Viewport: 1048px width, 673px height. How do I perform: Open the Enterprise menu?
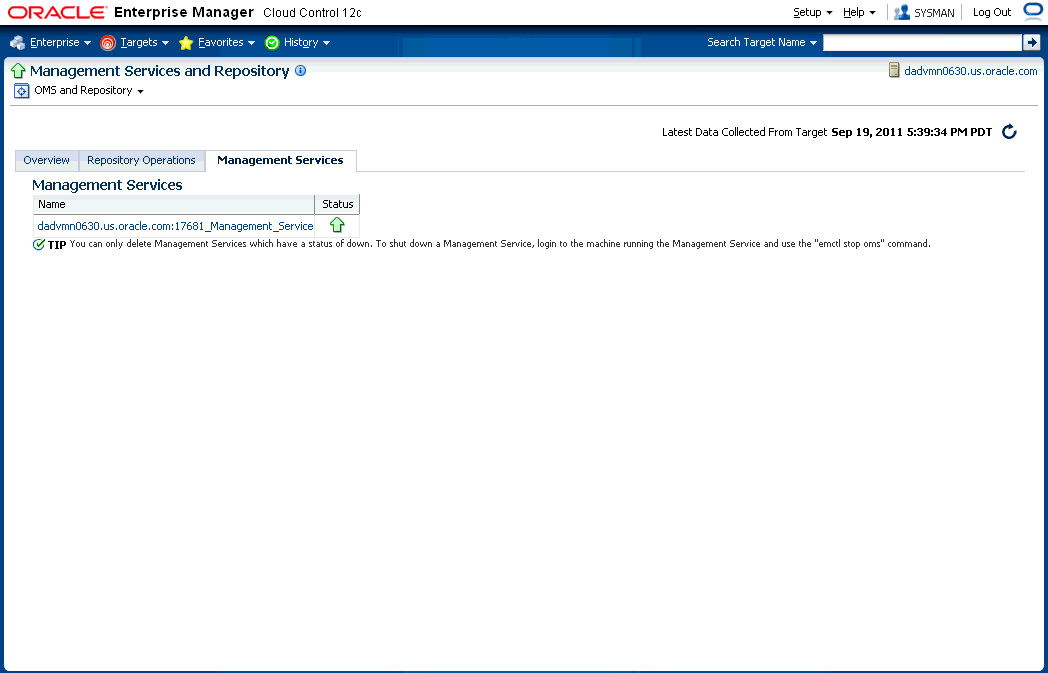(x=60, y=42)
